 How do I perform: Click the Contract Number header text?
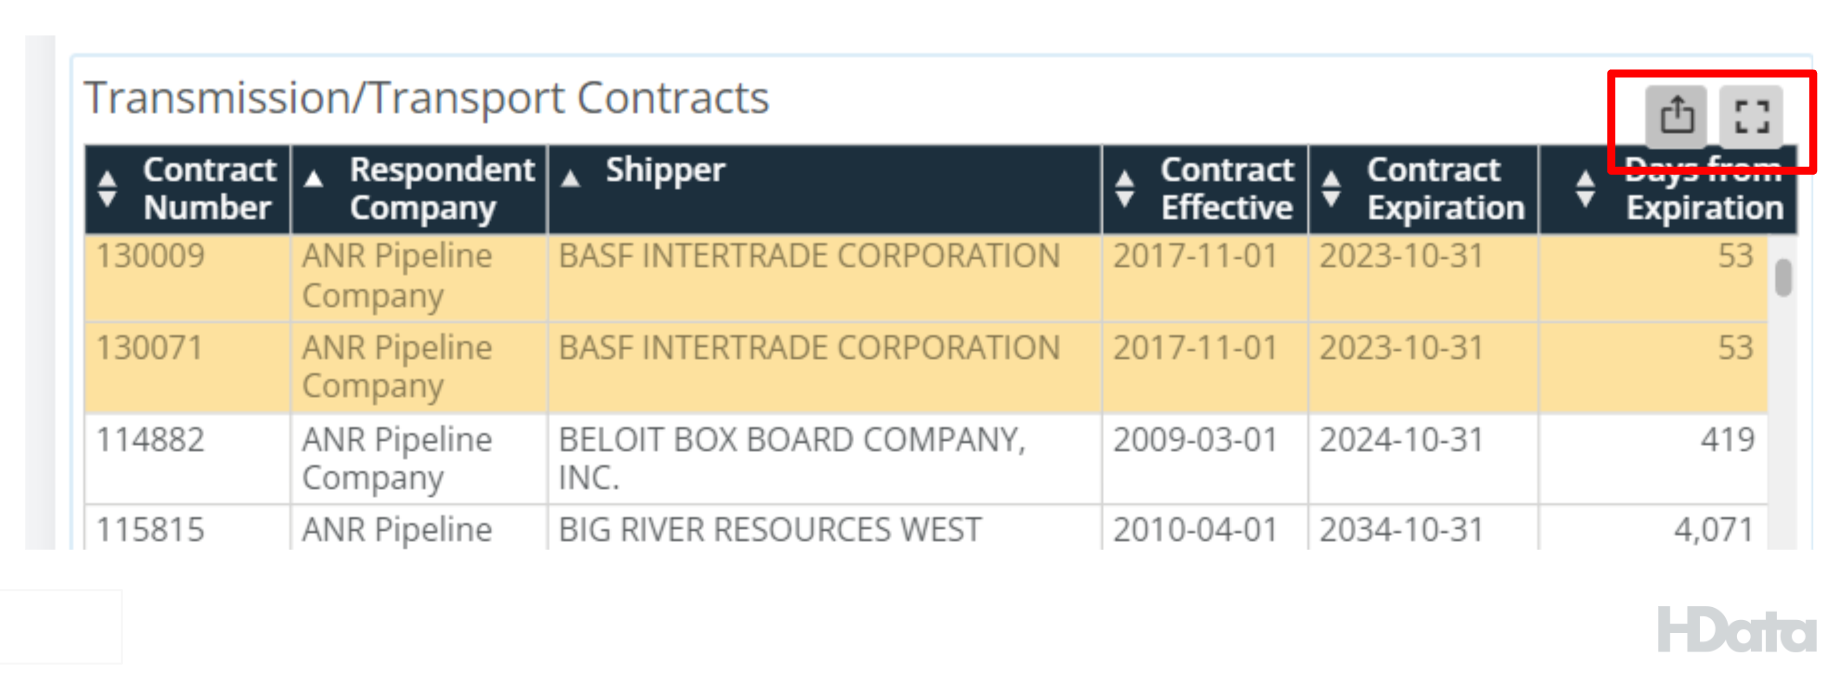(209, 189)
